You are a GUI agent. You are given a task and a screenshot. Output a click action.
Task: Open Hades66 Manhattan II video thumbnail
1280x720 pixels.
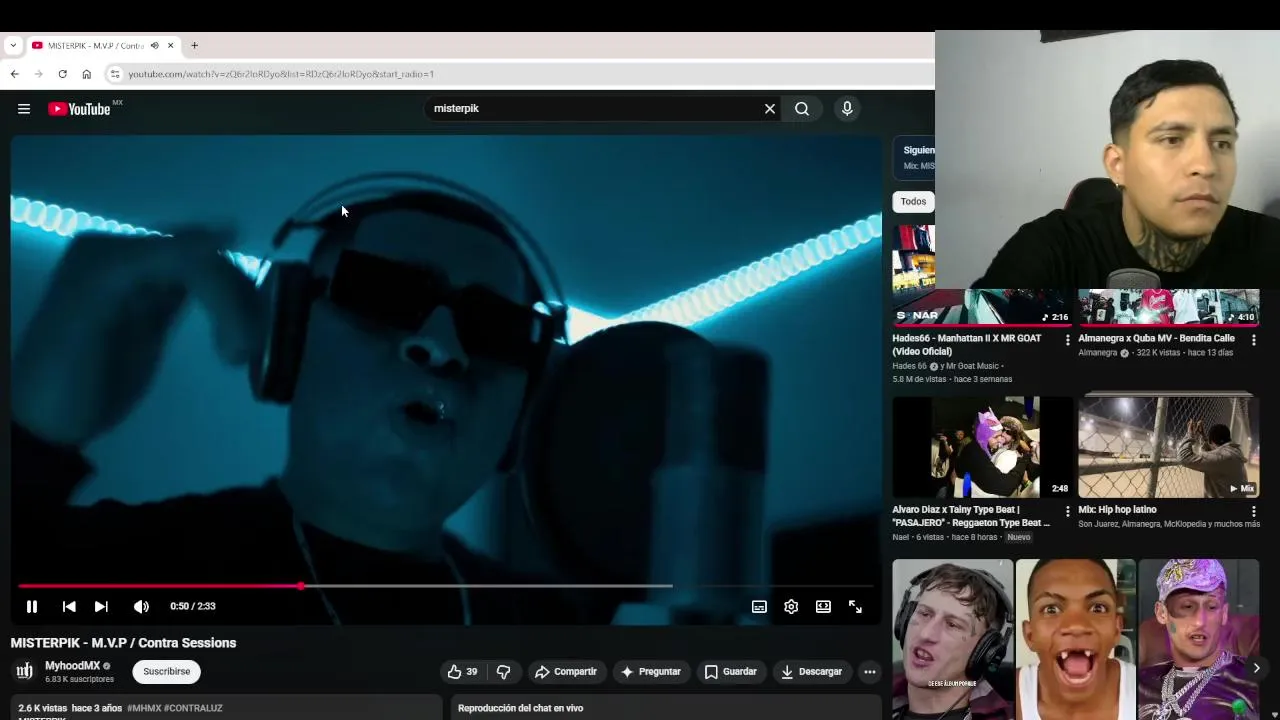click(982, 276)
